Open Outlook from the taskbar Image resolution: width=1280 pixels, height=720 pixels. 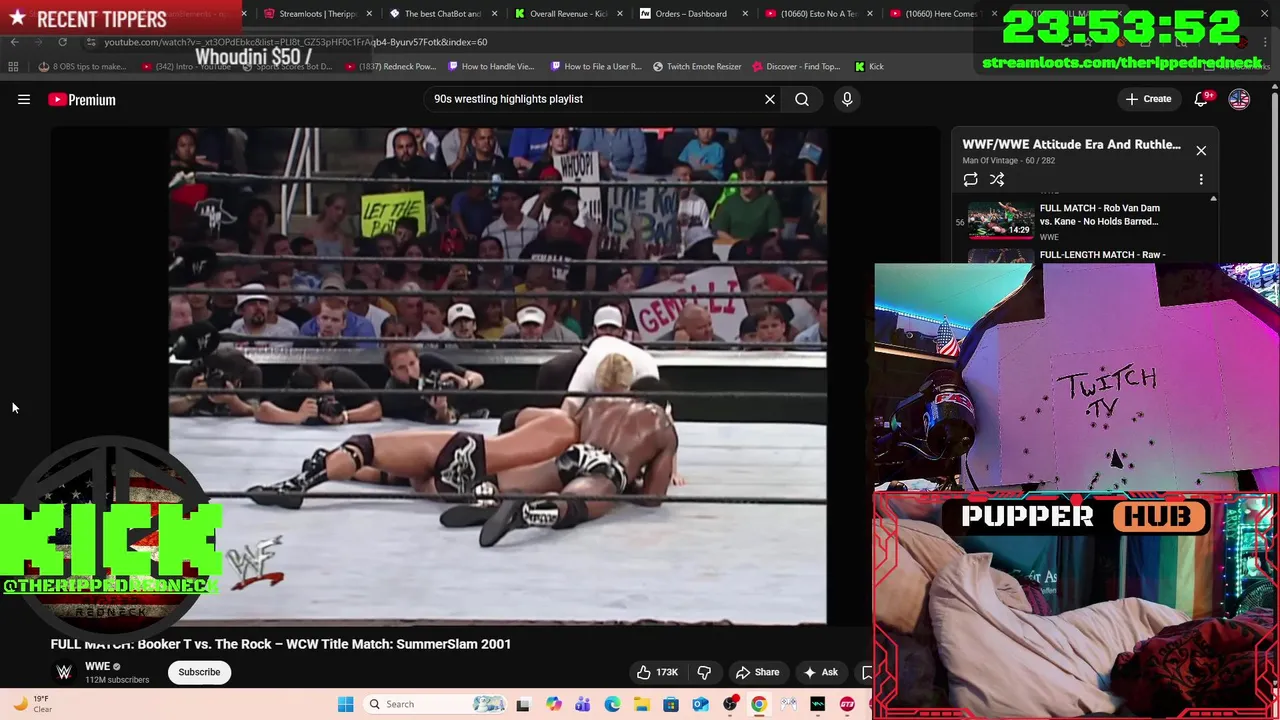tap(700, 704)
